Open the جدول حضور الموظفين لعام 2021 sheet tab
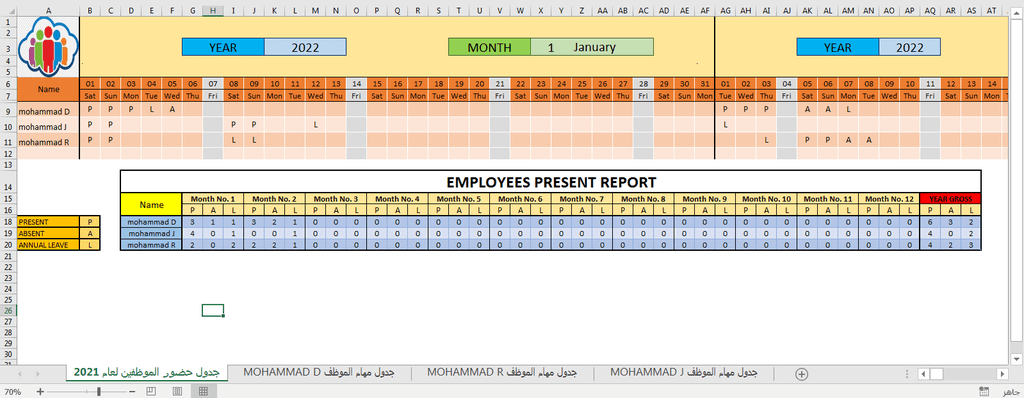Image resolution: width=1024 pixels, height=398 pixels. click(x=146, y=372)
